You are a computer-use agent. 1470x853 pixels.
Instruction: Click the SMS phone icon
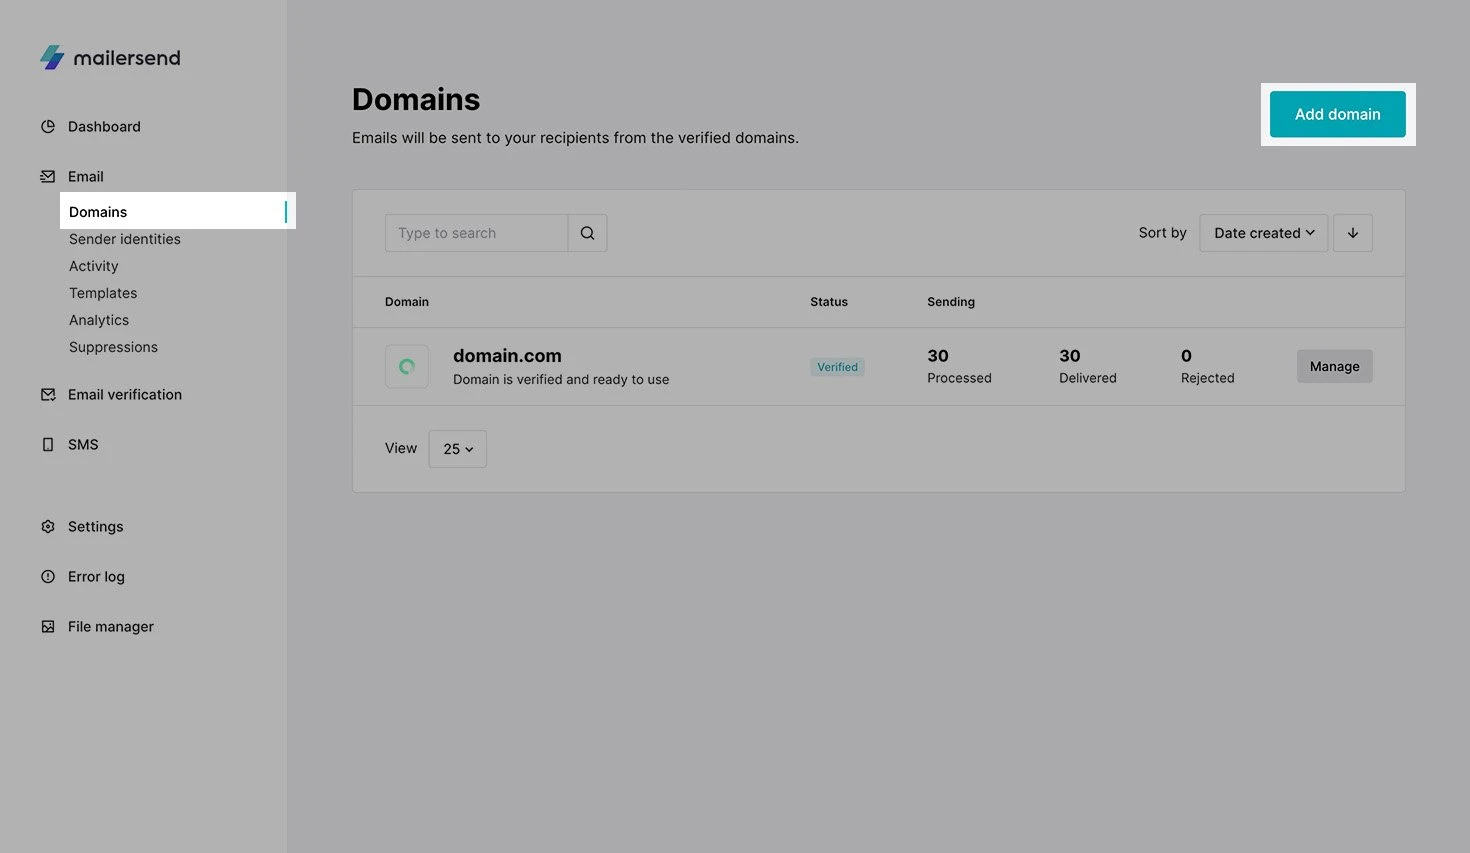click(x=48, y=445)
